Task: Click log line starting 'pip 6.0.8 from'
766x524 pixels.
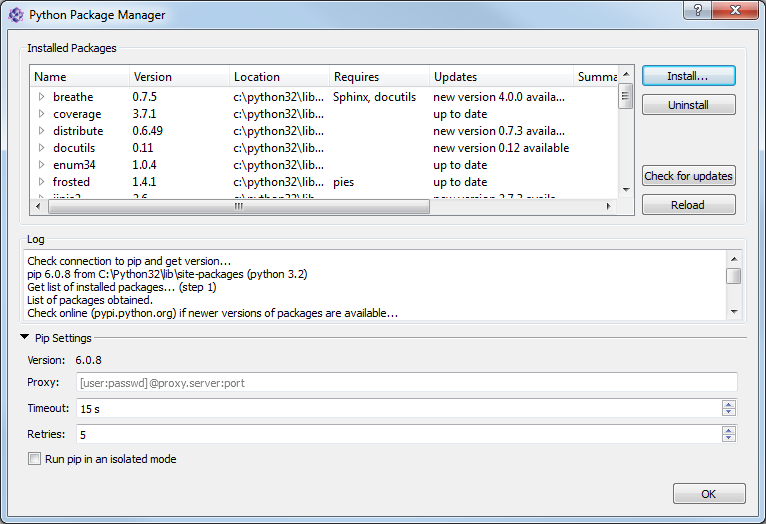Action: (167, 274)
